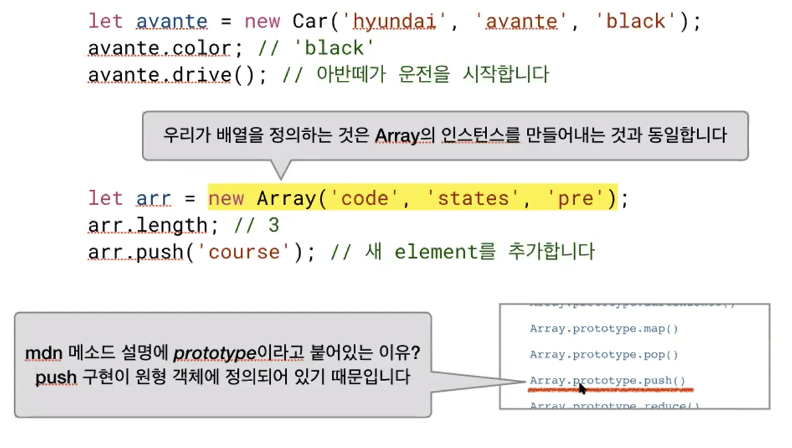Click the 'let arr' variable declaration

(130, 198)
